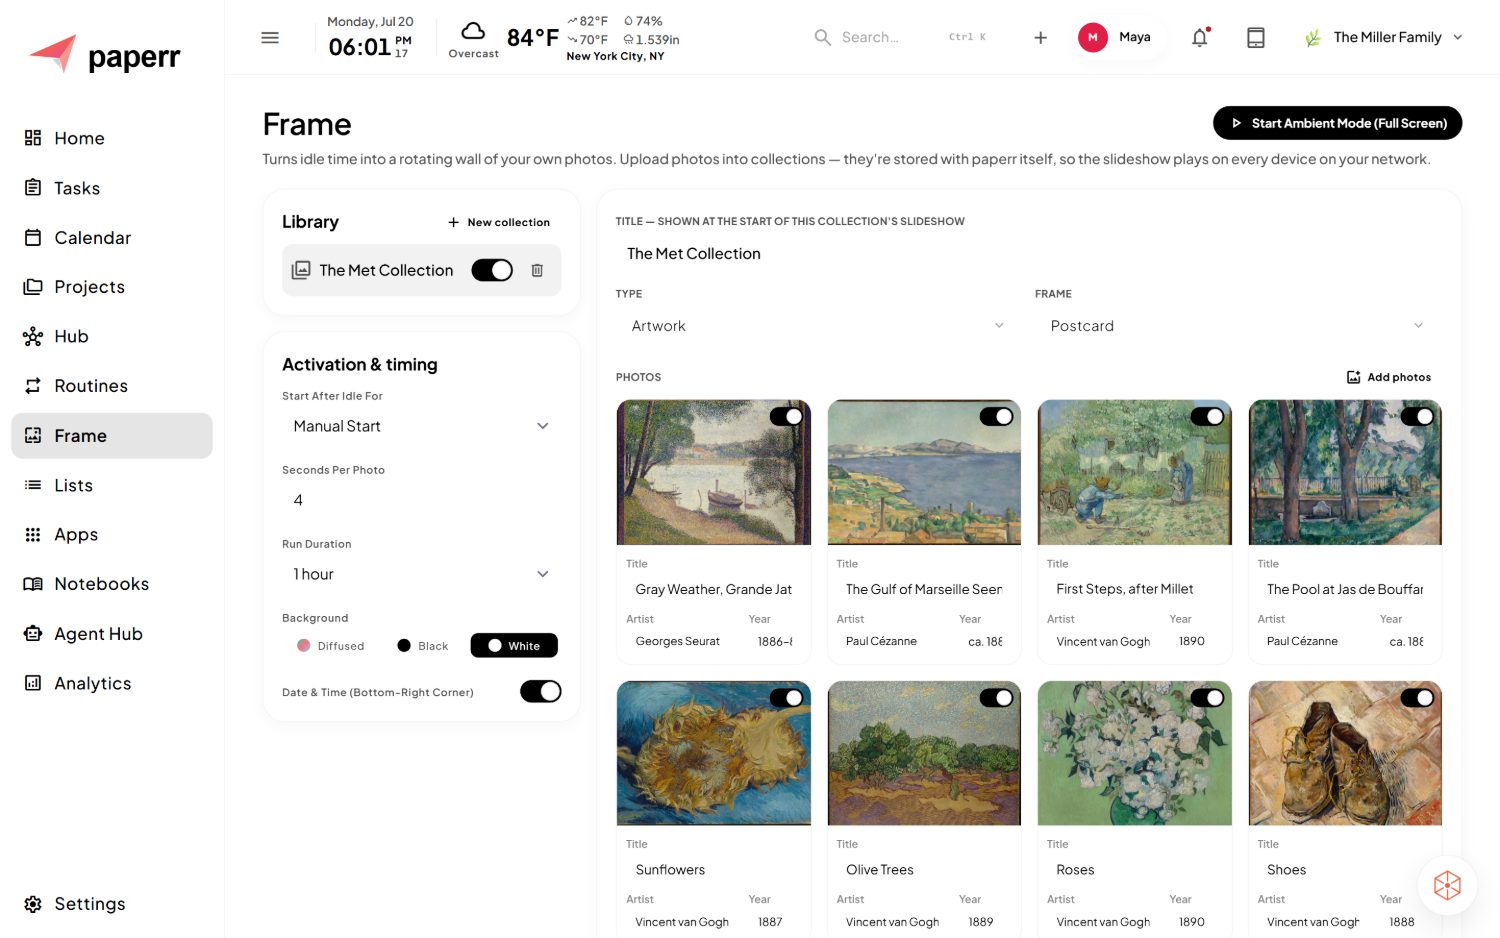Edit Georges Seurat artist field

tap(682, 641)
